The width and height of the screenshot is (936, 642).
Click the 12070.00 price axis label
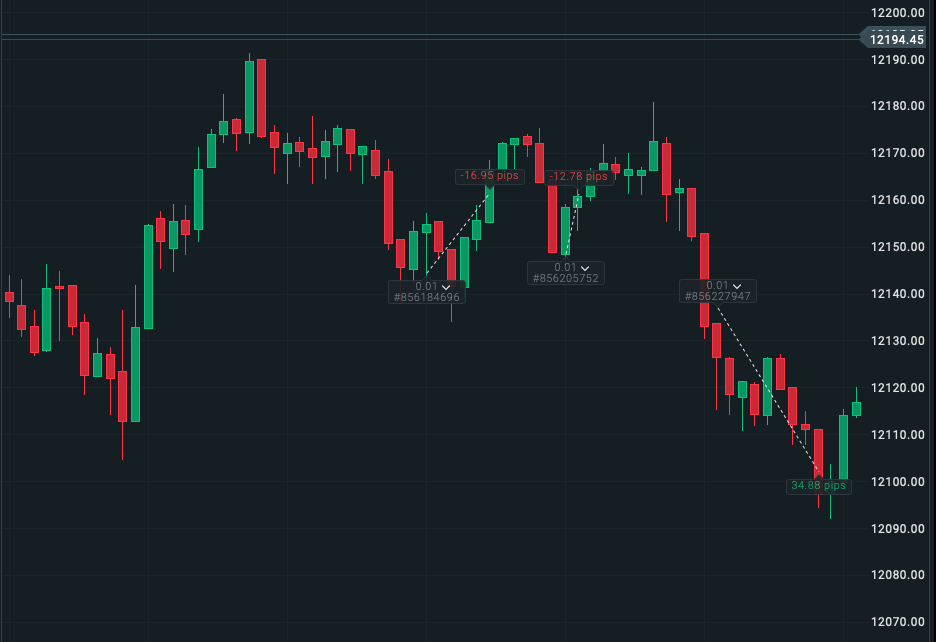[x=896, y=622]
